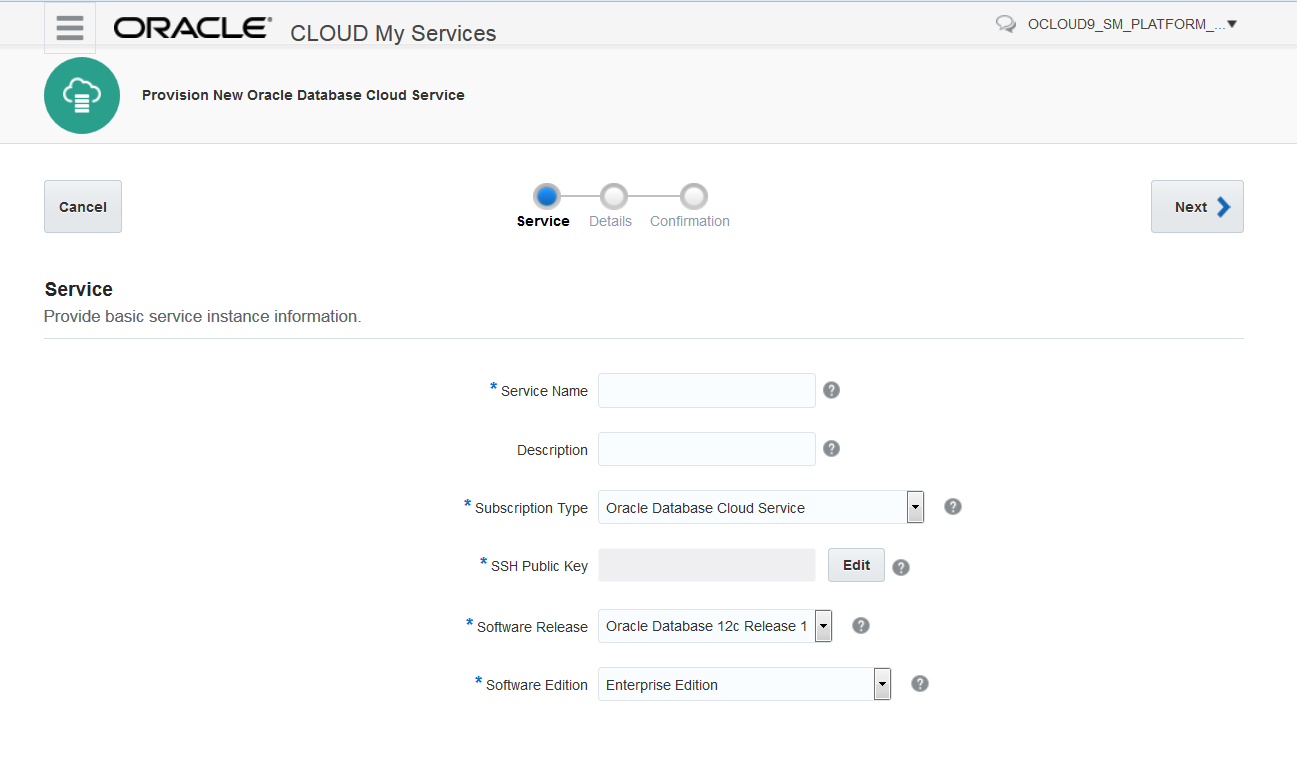Open the chat bubble notifications icon
The height and width of the screenshot is (783, 1297).
click(1006, 24)
